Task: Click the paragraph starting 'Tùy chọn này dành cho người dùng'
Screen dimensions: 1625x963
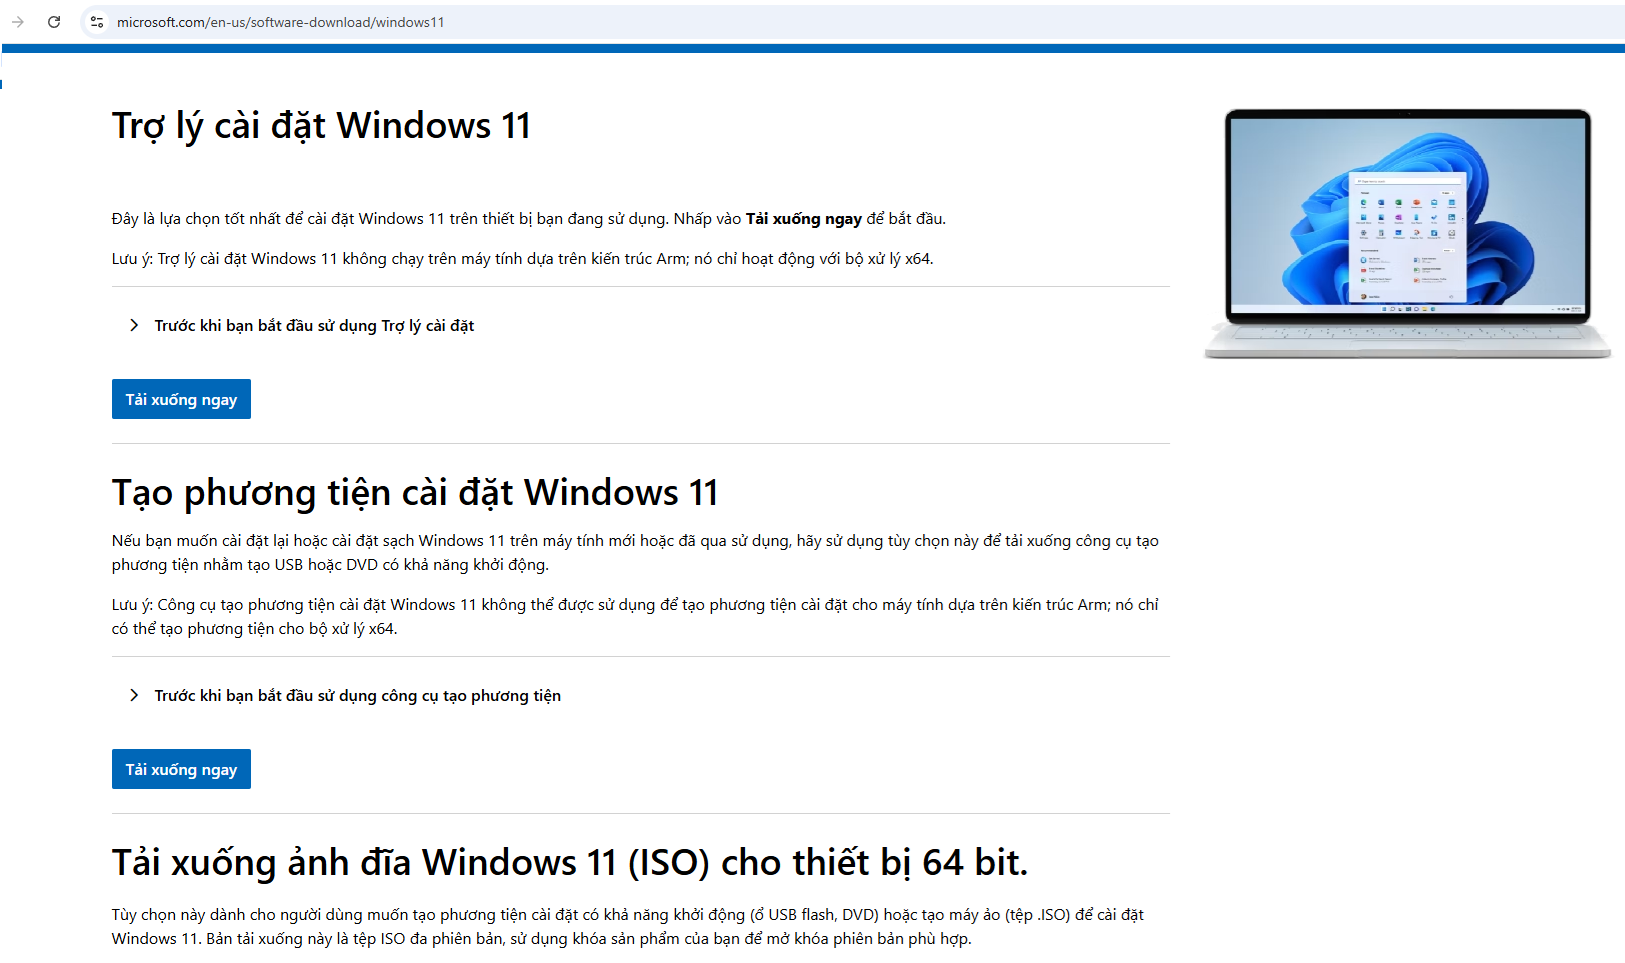Action: click(628, 927)
